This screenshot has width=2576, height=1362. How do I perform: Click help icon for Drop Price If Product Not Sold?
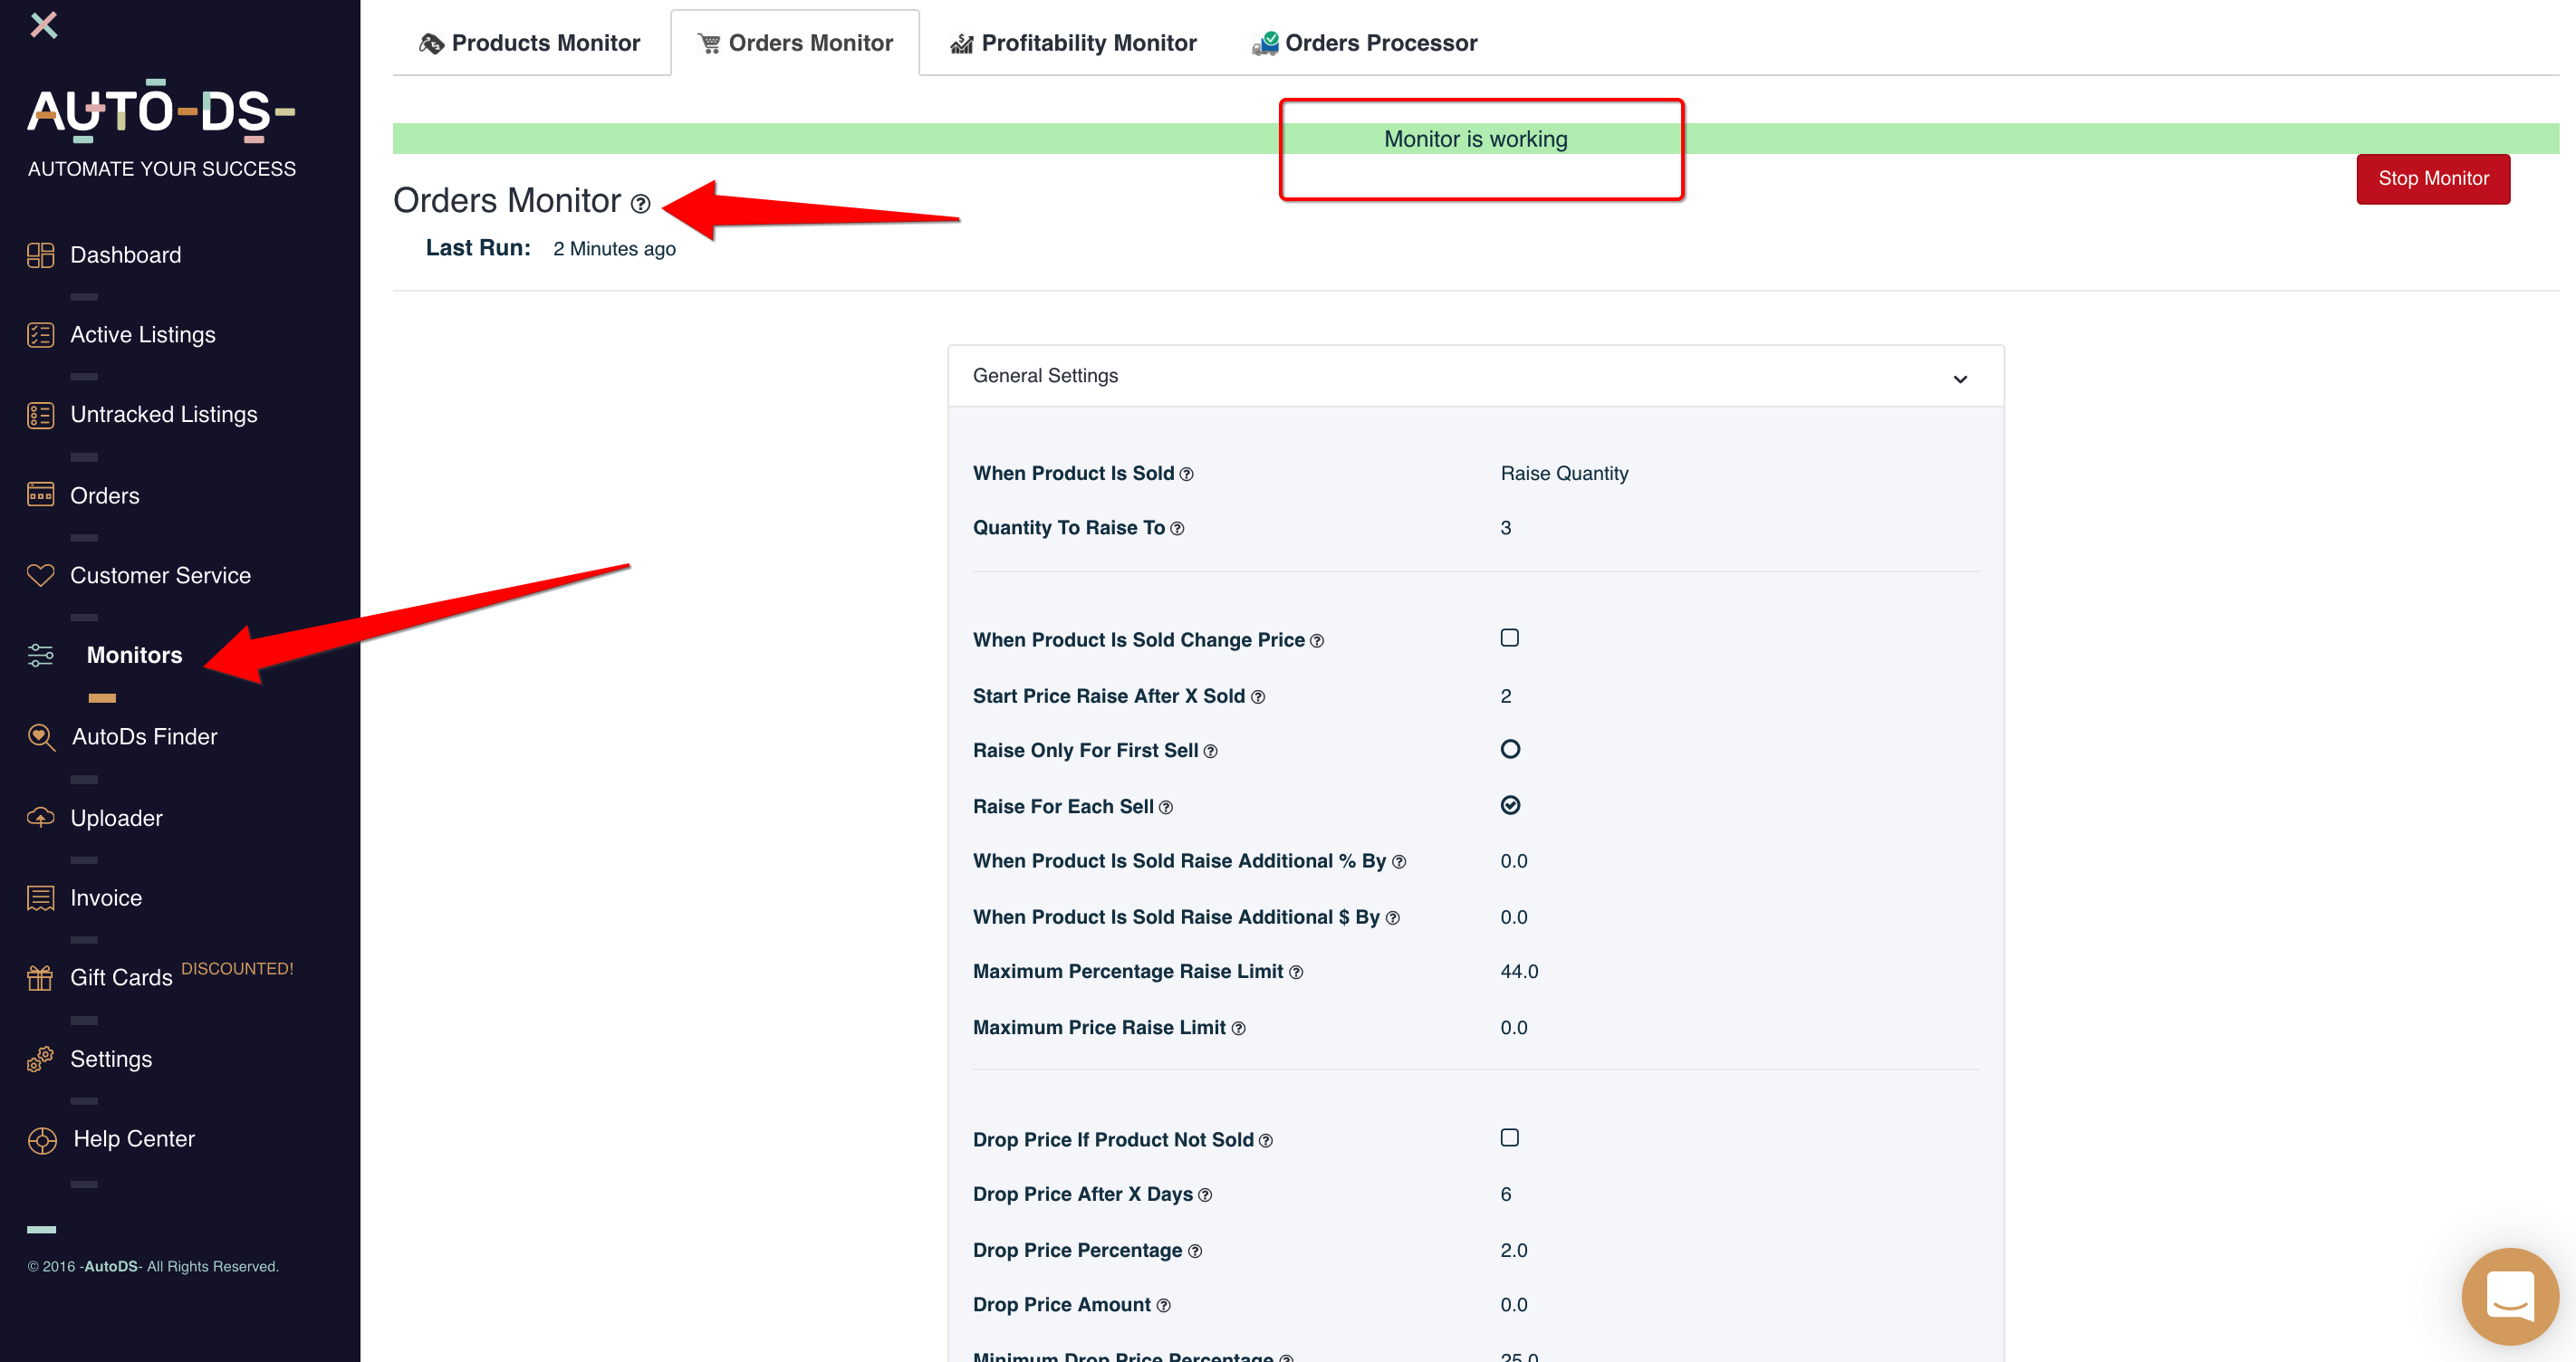pos(1266,1142)
